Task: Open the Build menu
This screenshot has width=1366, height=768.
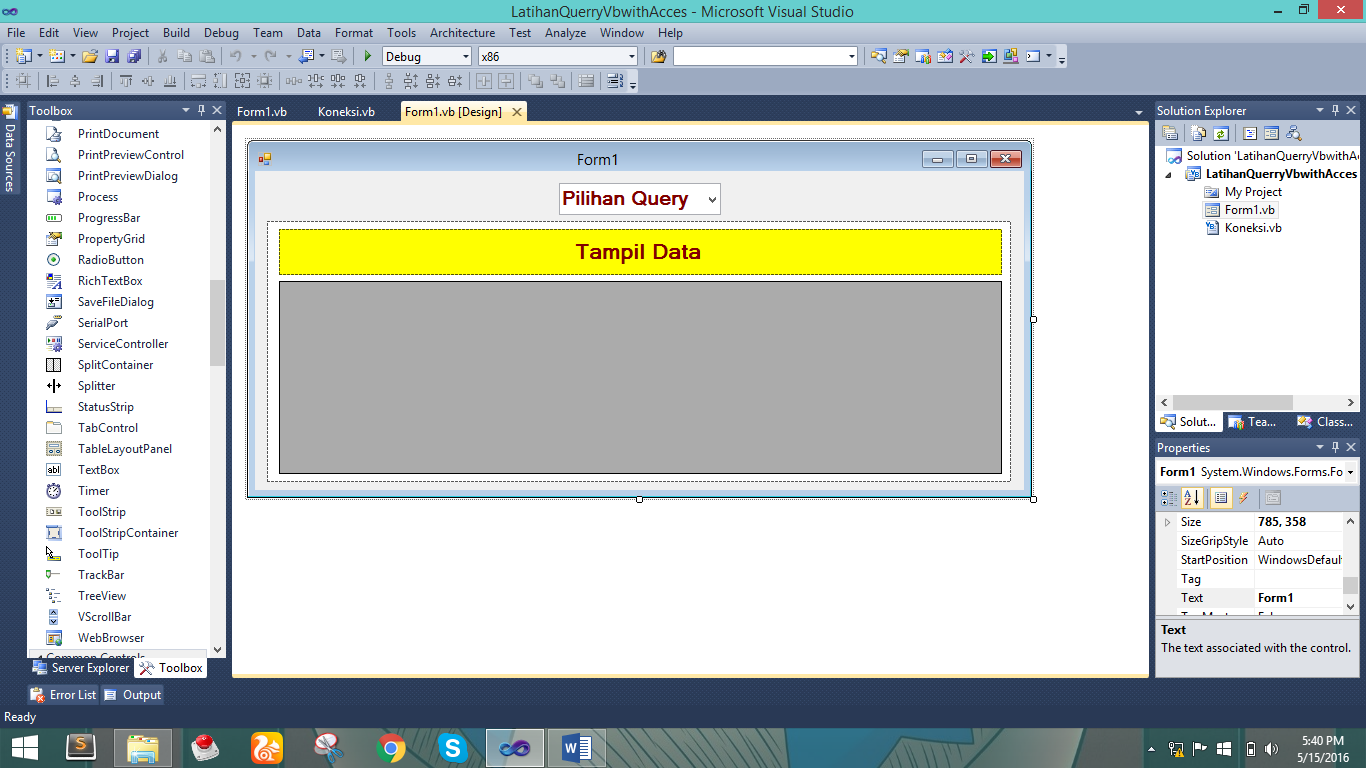Action: pyautogui.click(x=176, y=33)
